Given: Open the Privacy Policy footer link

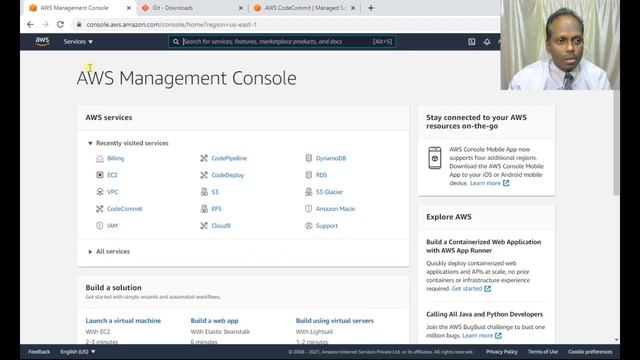Looking at the screenshot, I should 502,352.
